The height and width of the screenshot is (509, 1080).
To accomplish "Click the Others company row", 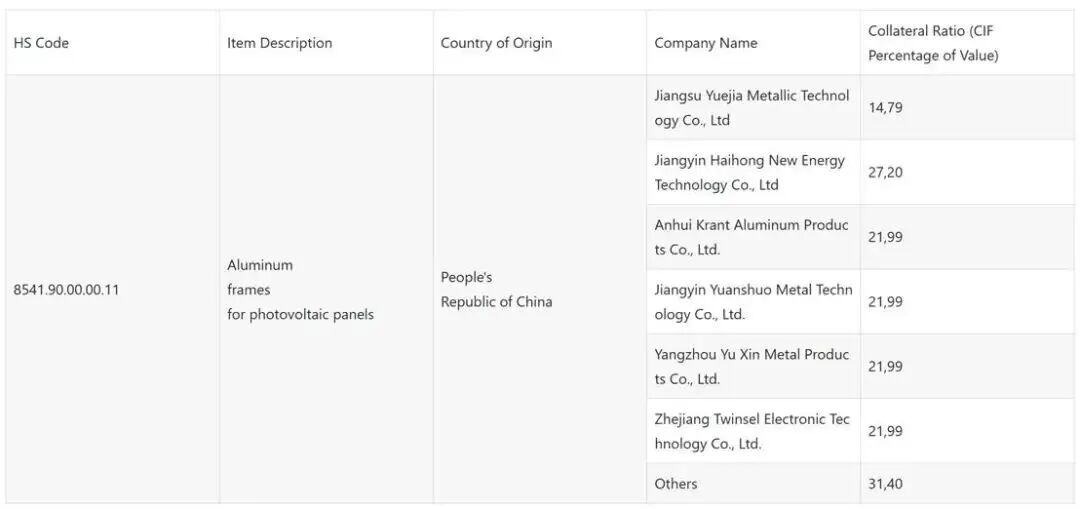I will pyautogui.click(x=676, y=484).
